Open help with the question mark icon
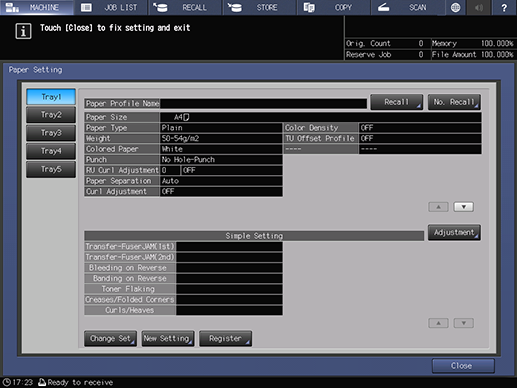The width and height of the screenshot is (517, 388). click(x=504, y=7)
